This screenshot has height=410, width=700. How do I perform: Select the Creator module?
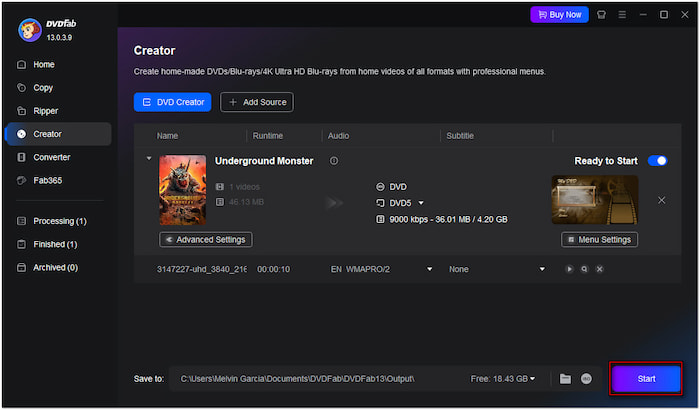(x=58, y=134)
